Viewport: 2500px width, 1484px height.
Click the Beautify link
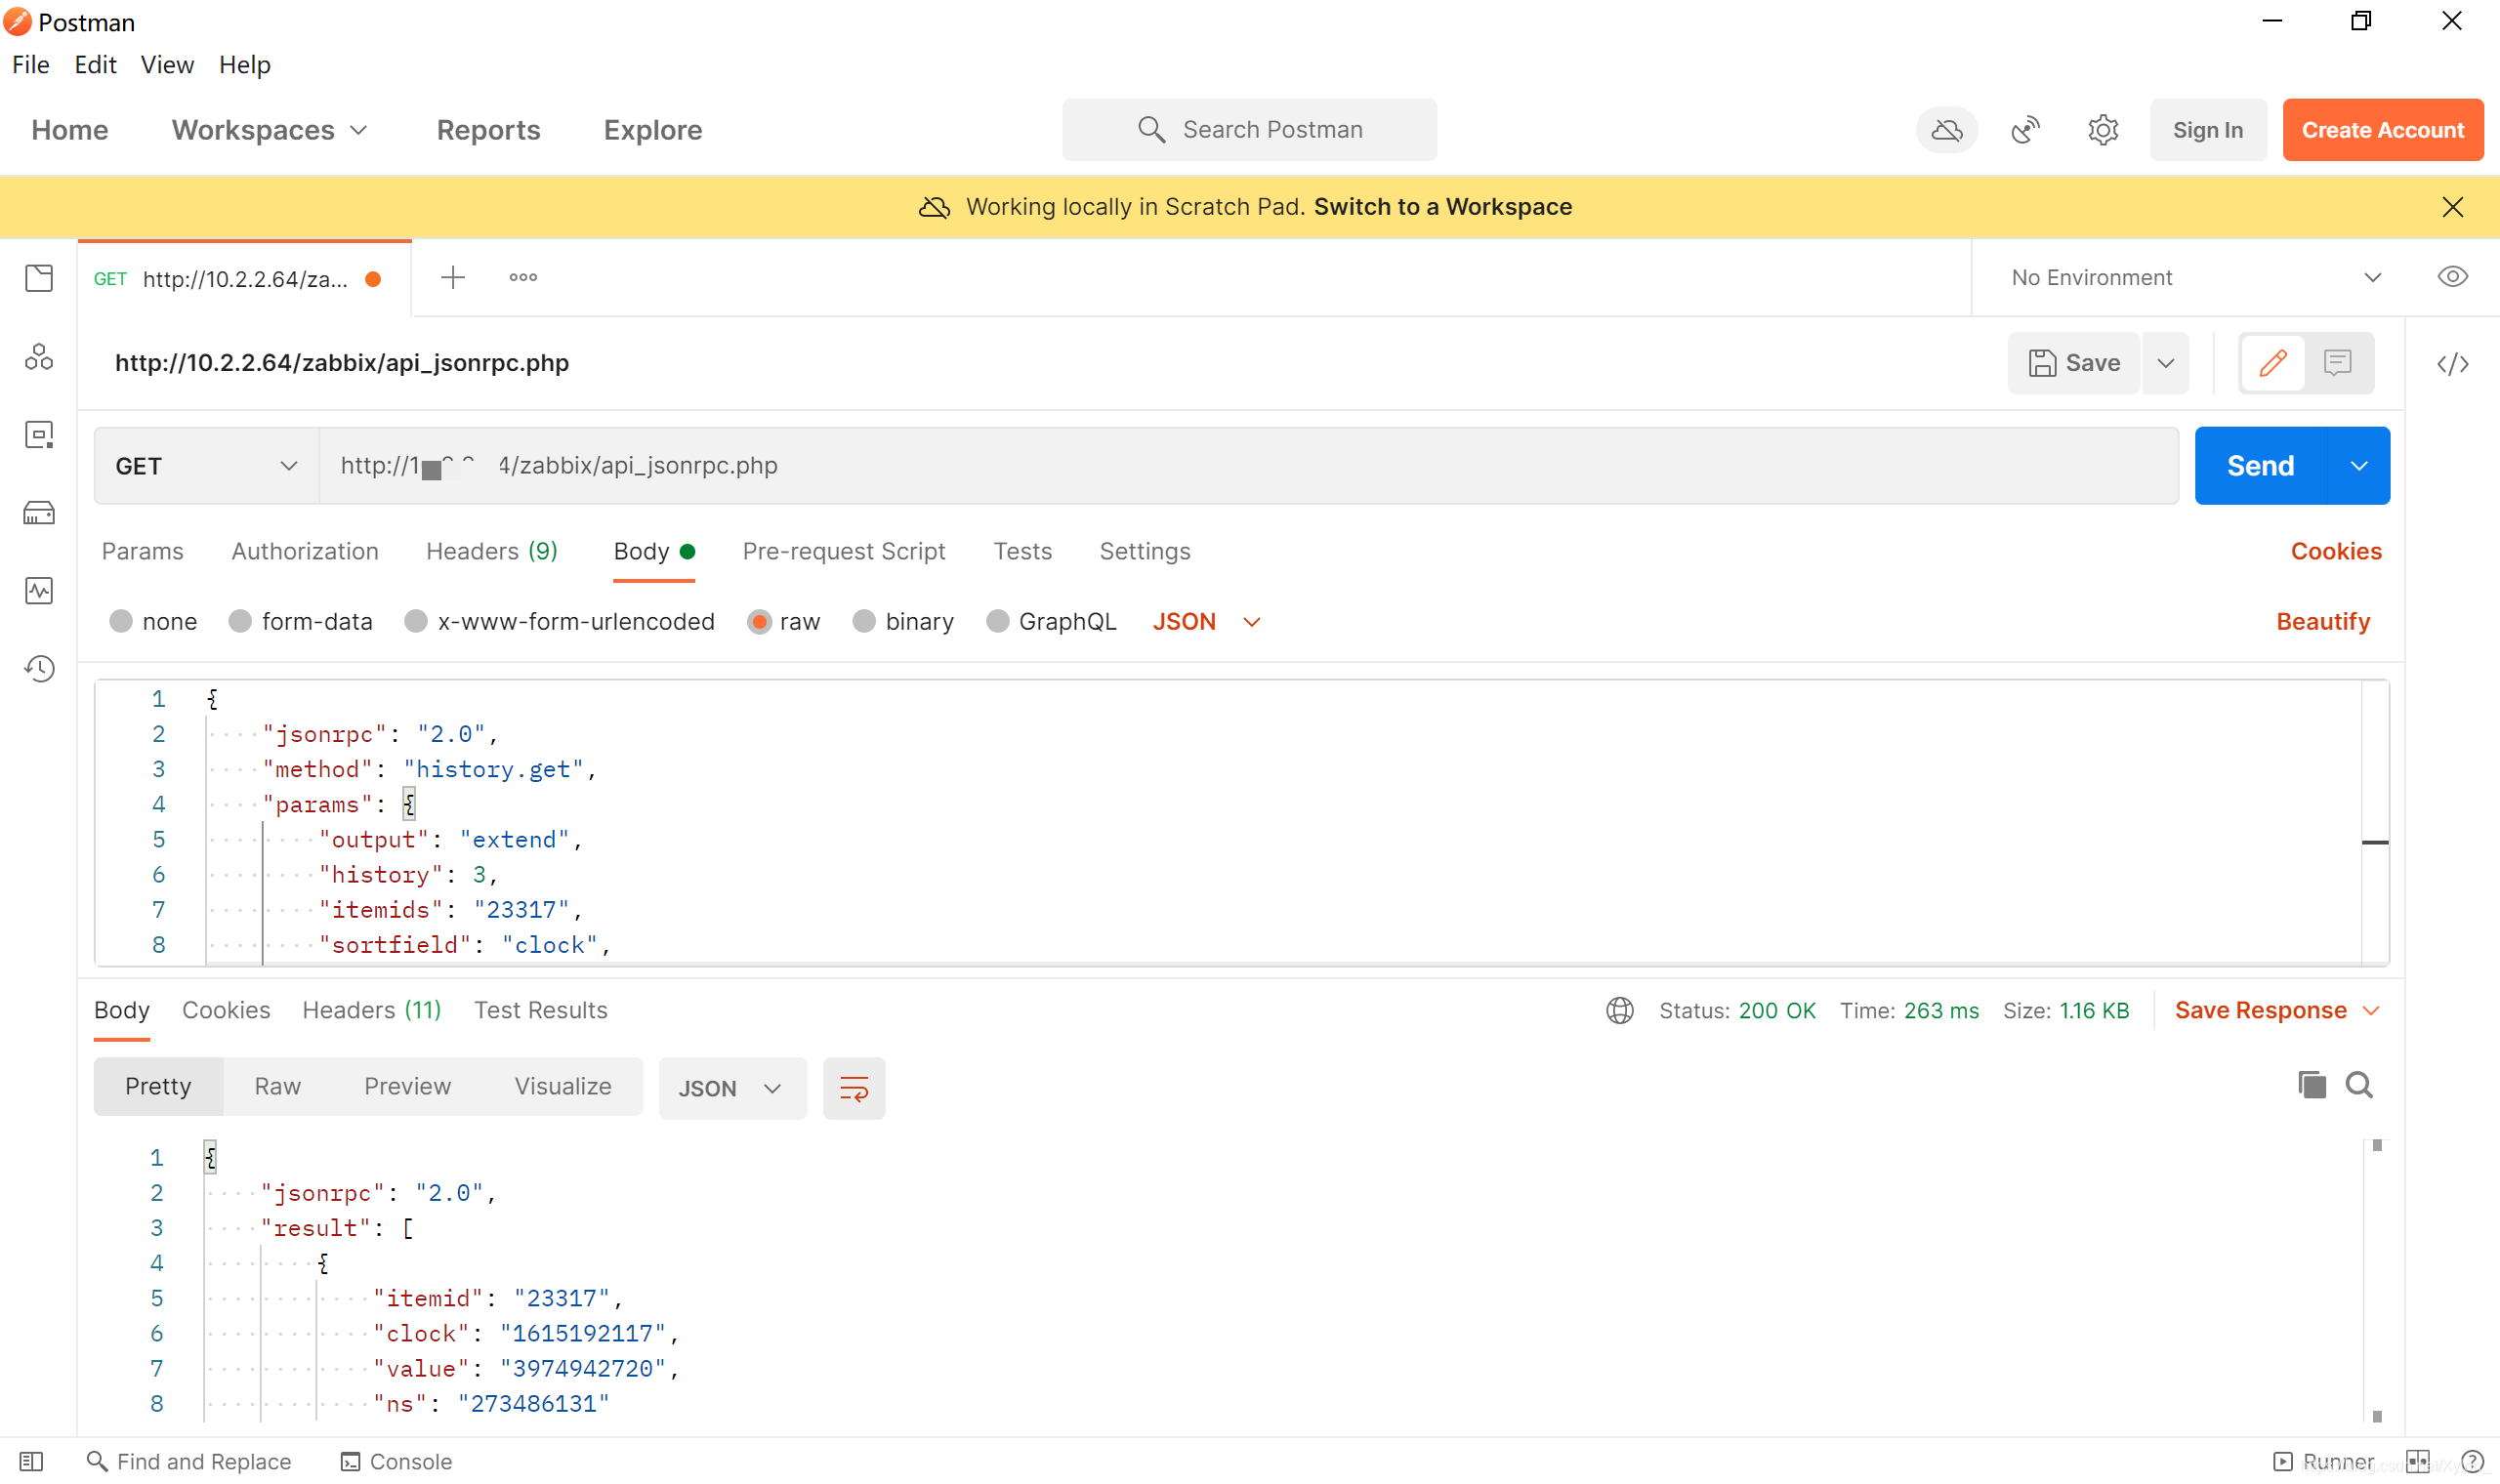tap(2323, 622)
